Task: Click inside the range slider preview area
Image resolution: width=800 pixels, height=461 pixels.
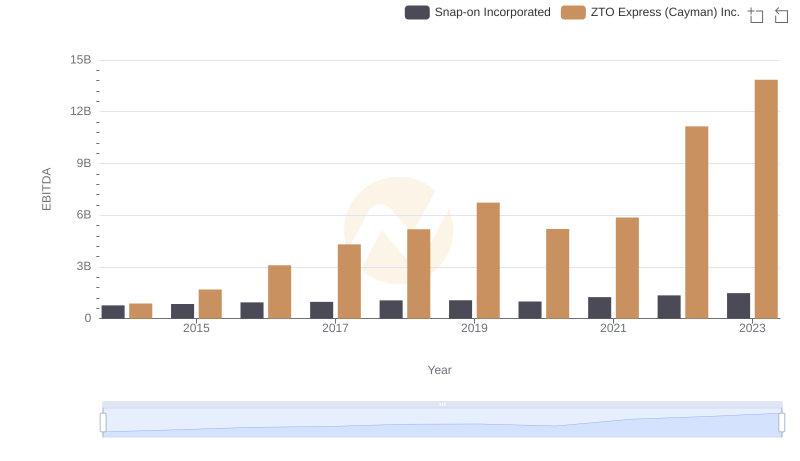Action: coord(442,423)
